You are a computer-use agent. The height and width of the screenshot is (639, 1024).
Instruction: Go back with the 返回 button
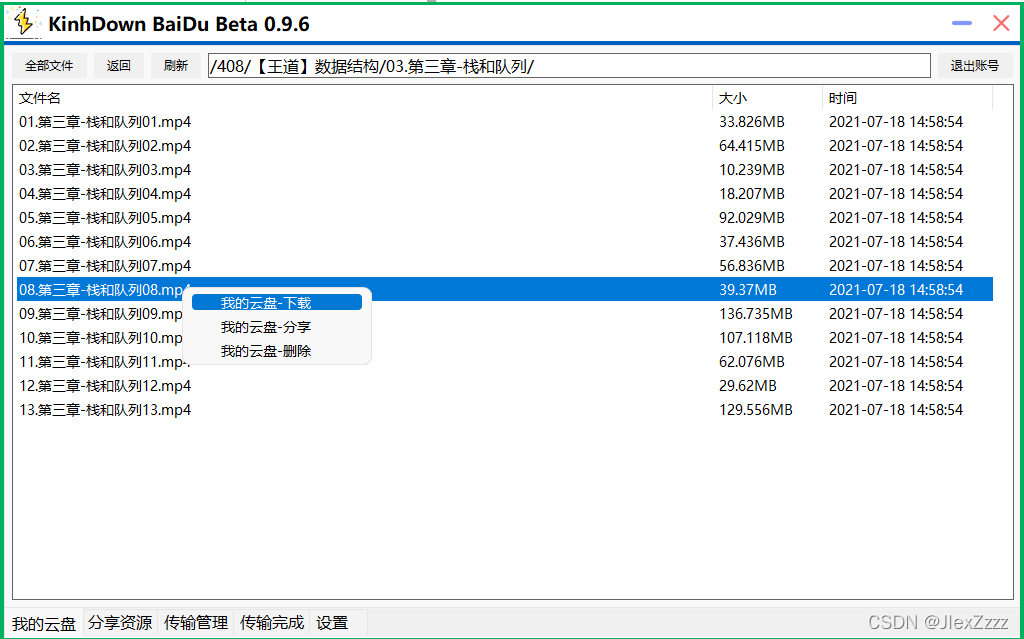coord(119,65)
